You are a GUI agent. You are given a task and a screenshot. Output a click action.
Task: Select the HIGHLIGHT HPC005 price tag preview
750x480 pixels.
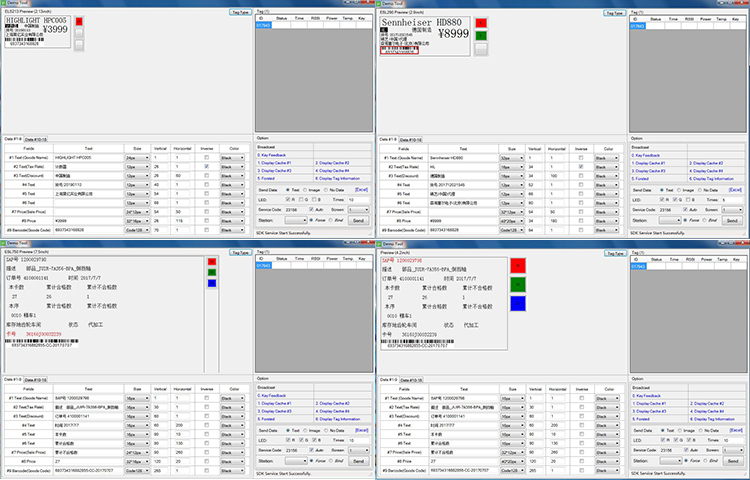click(37, 30)
